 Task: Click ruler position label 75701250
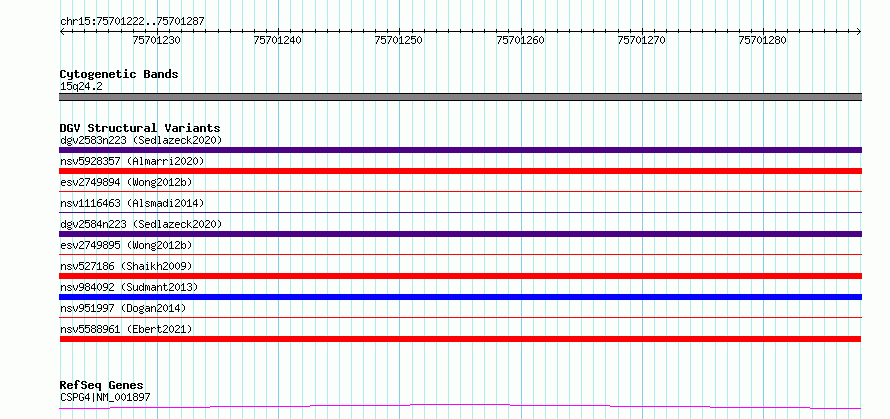pos(399,40)
